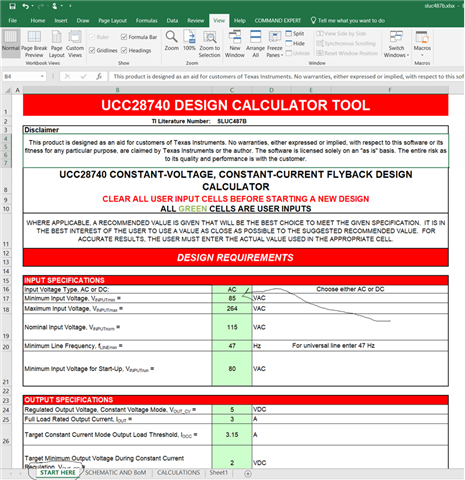Select column C header

(x=232, y=90)
